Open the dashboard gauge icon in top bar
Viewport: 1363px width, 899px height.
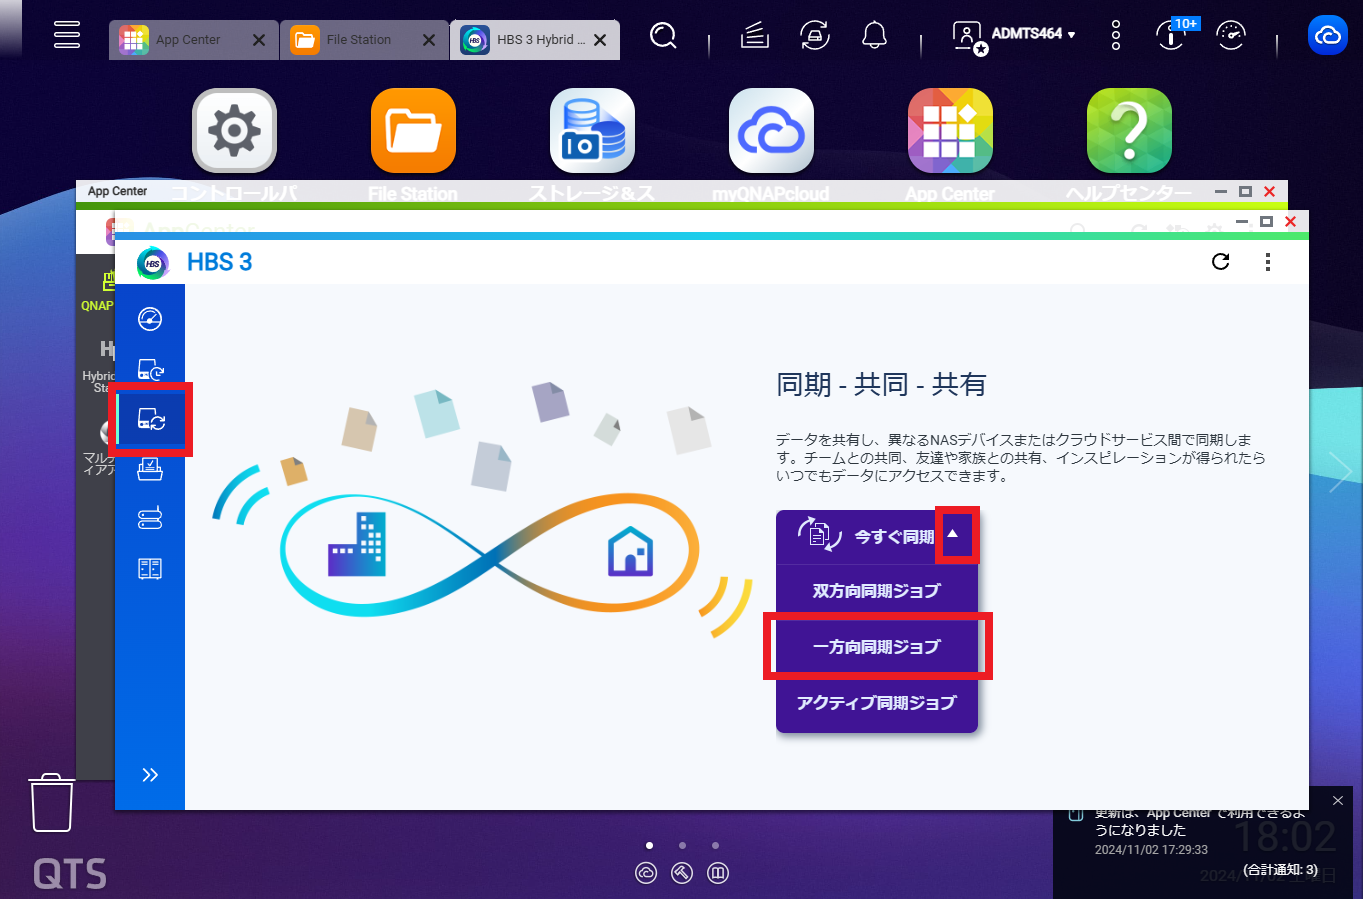click(1231, 36)
